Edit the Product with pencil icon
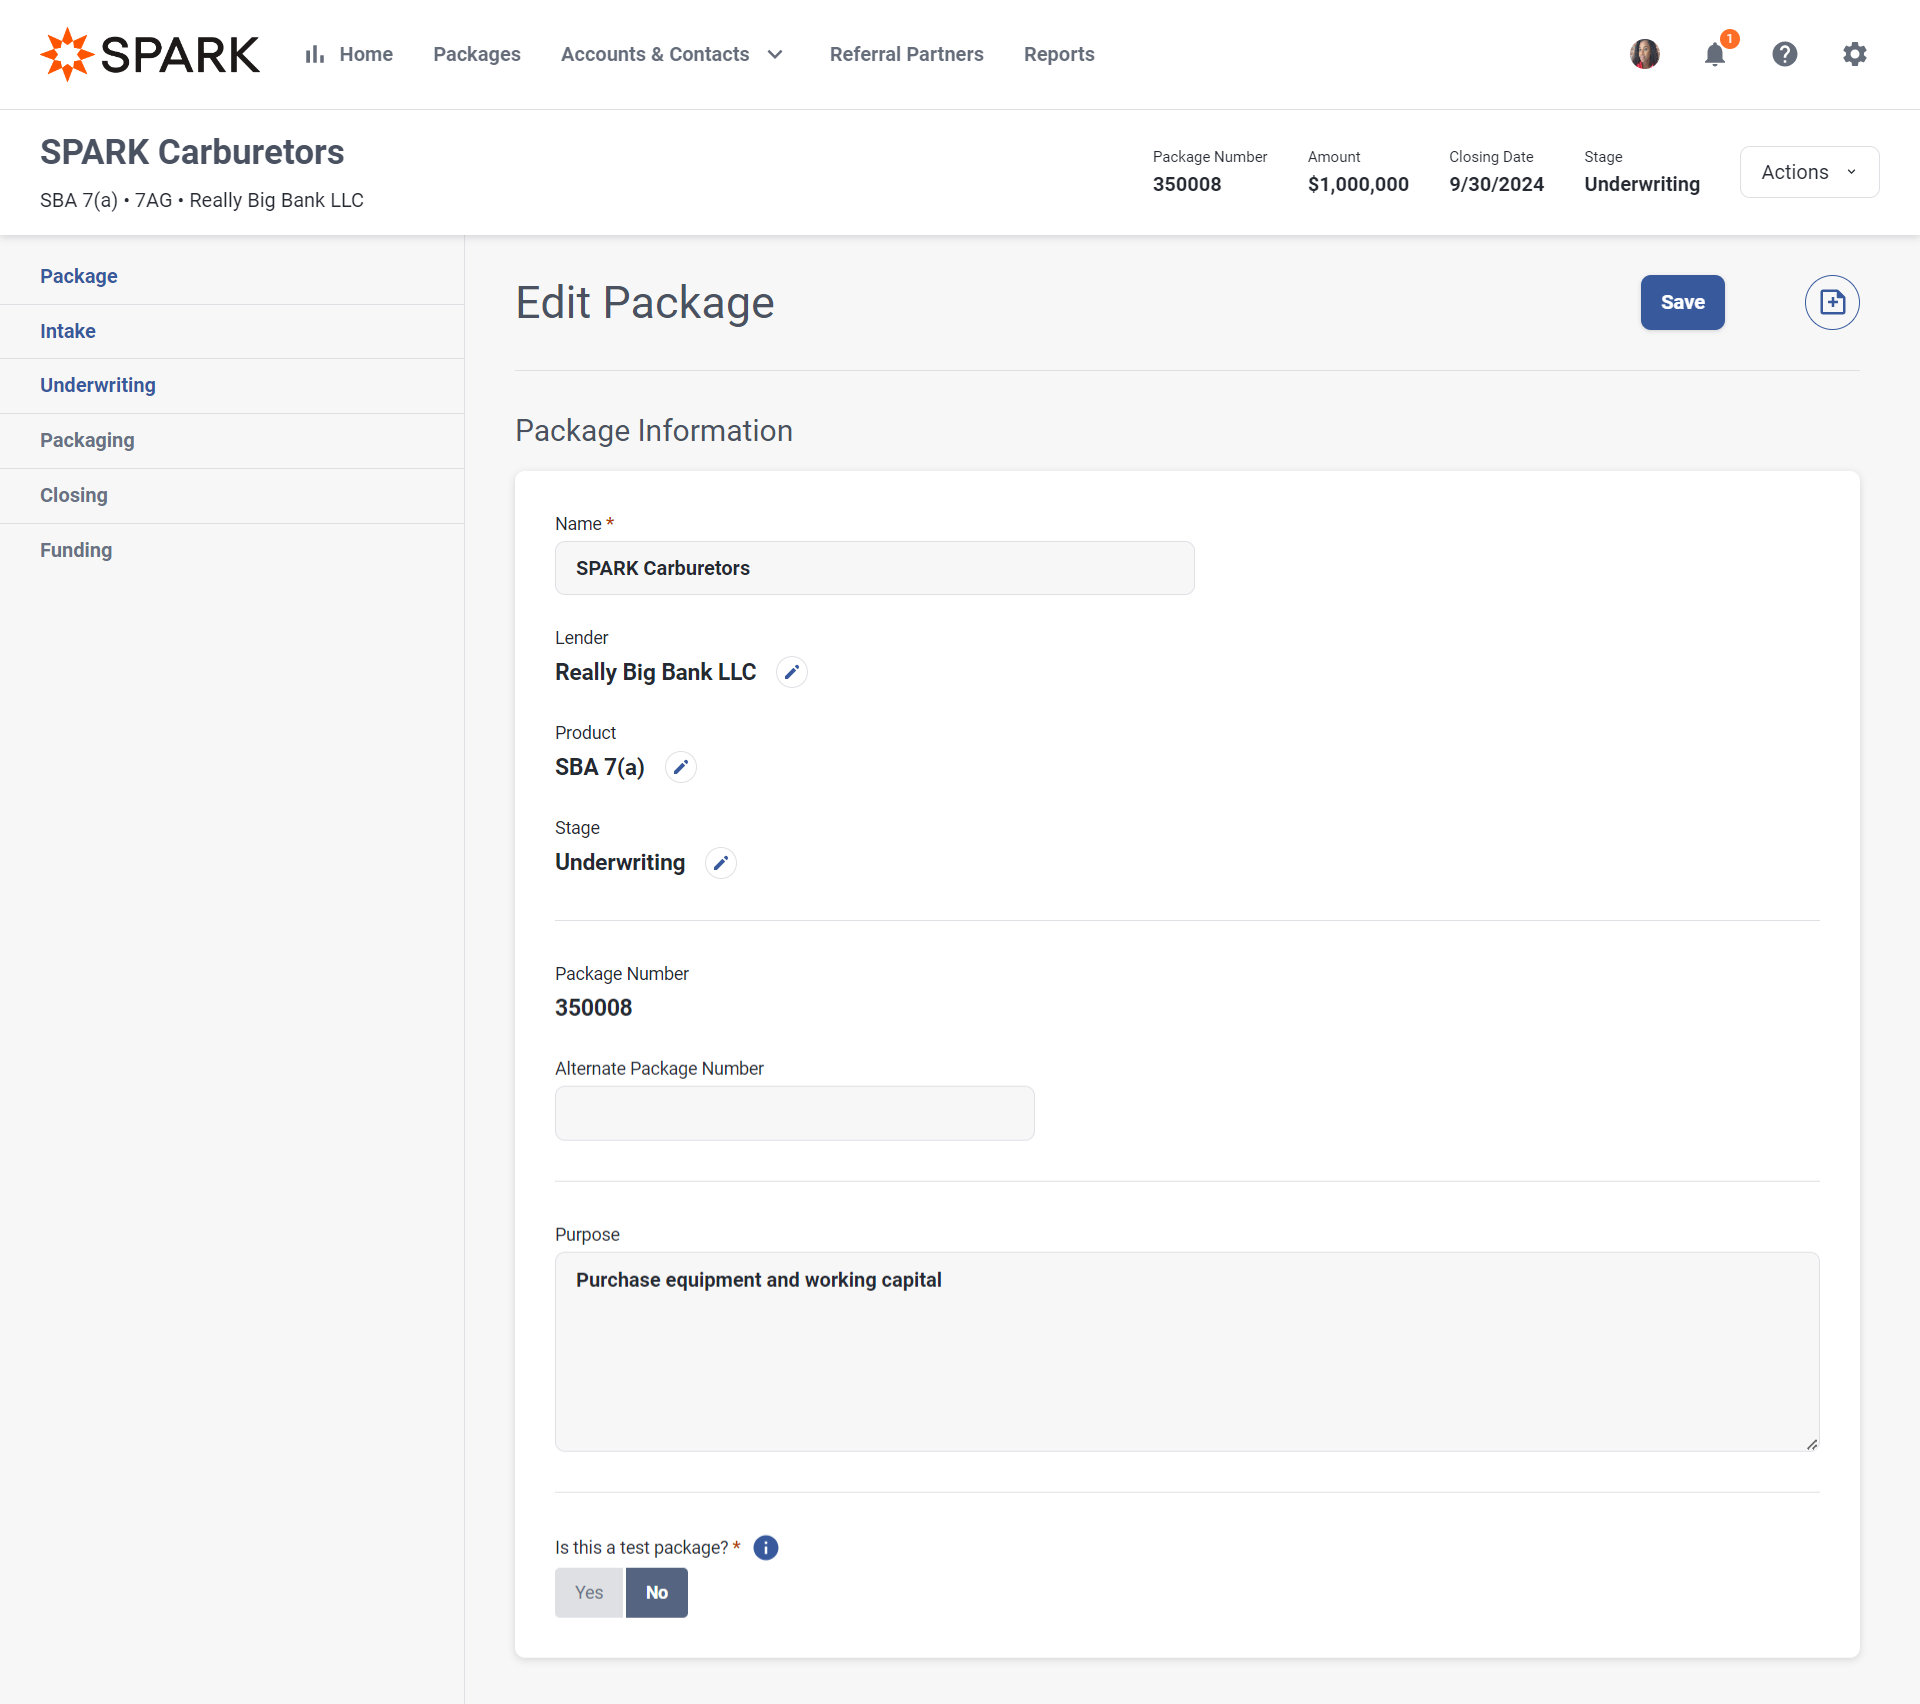Screen dimensions: 1920x1704 click(680, 767)
